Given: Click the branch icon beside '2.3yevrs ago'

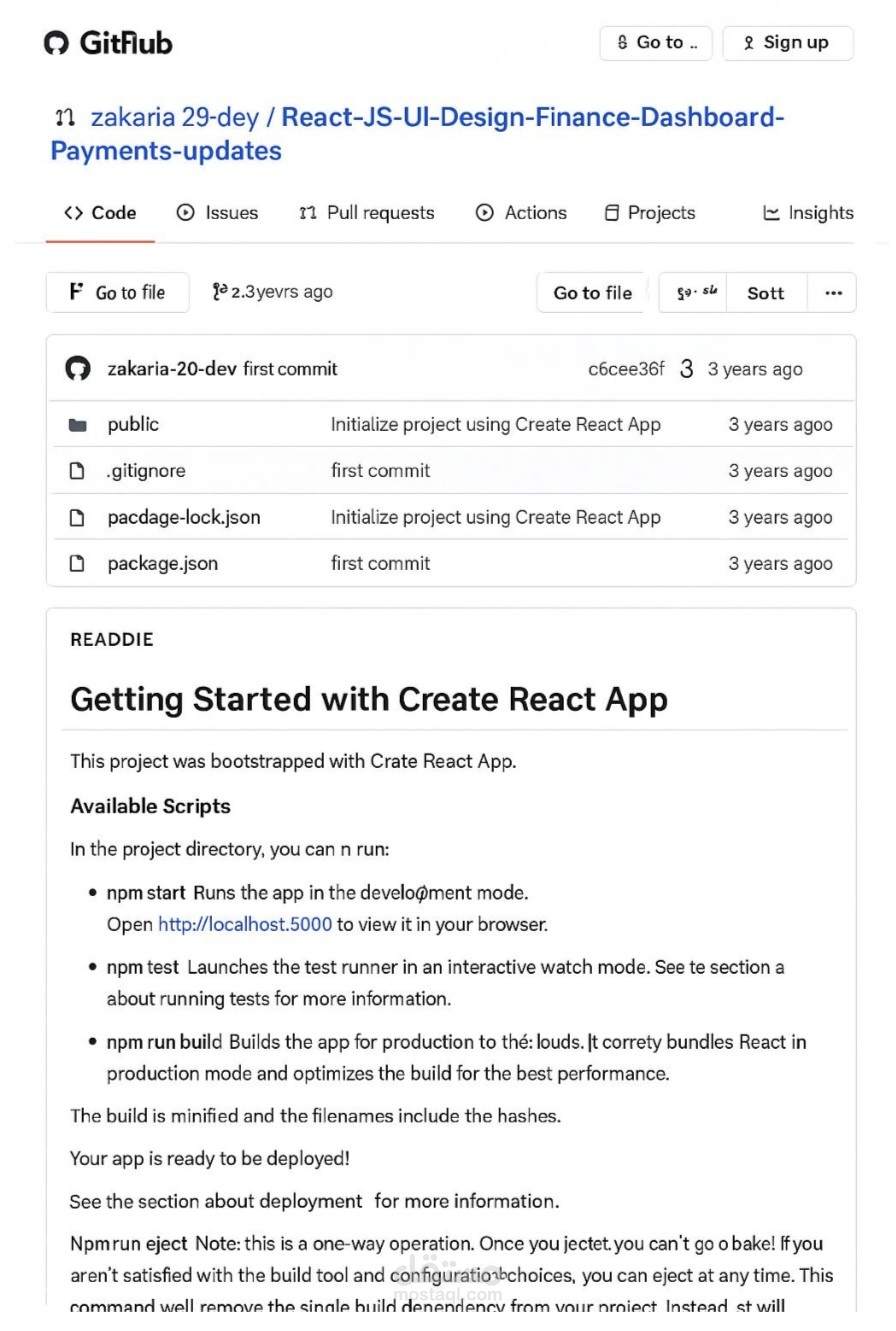Looking at the screenshot, I should pos(220,292).
